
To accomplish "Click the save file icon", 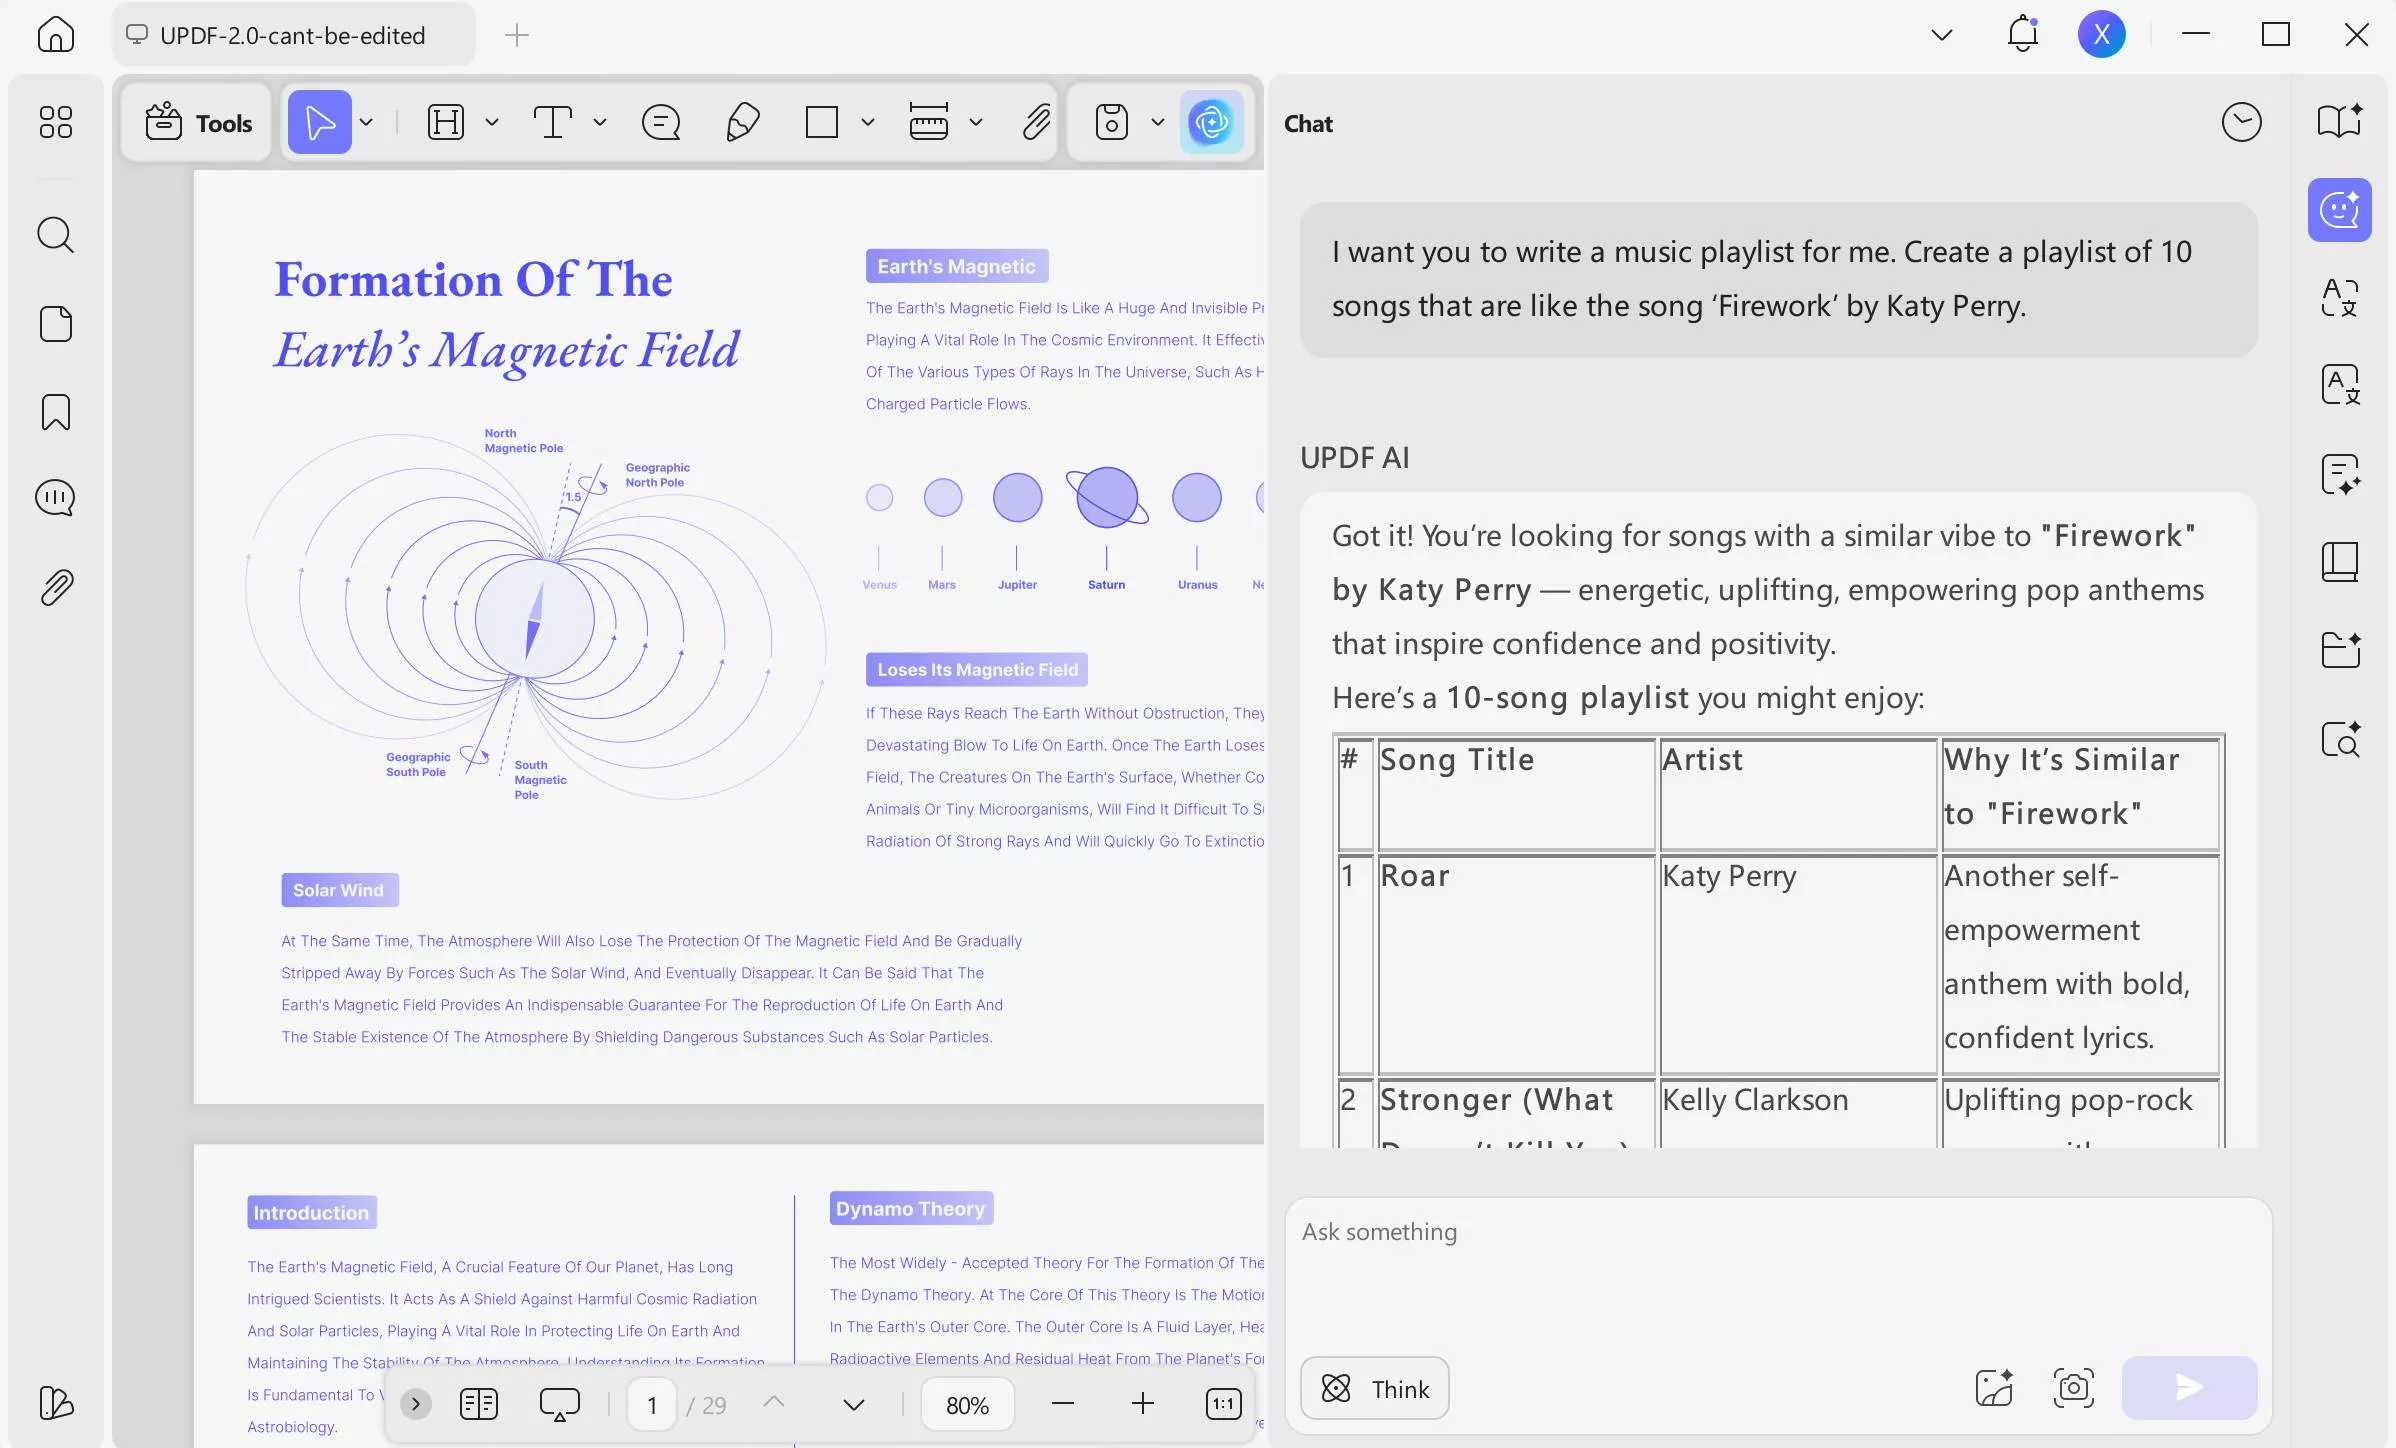I will pyautogui.click(x=1111, y=122).
